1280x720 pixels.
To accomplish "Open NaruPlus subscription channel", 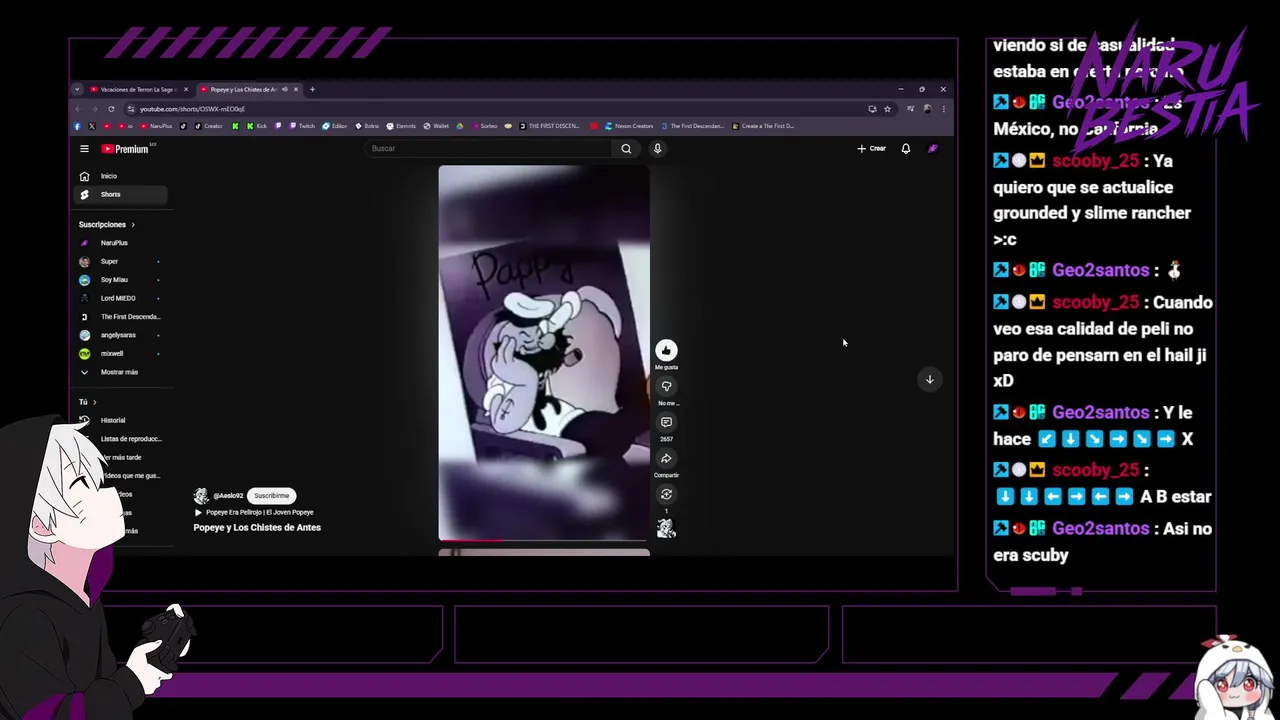I will pos(121,243).
